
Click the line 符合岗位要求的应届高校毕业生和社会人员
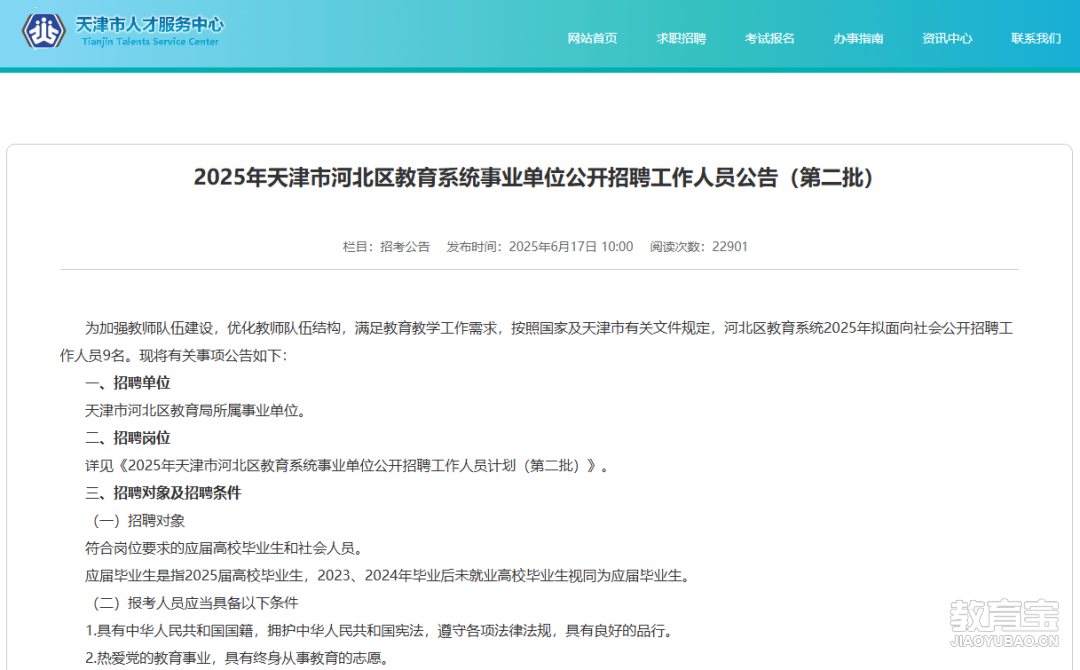(x=225, y=548)
